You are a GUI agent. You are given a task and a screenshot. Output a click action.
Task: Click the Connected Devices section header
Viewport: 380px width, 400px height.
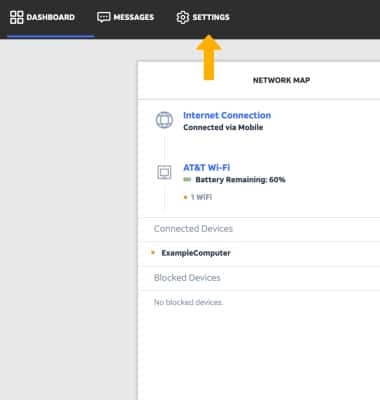pos(193,229)
